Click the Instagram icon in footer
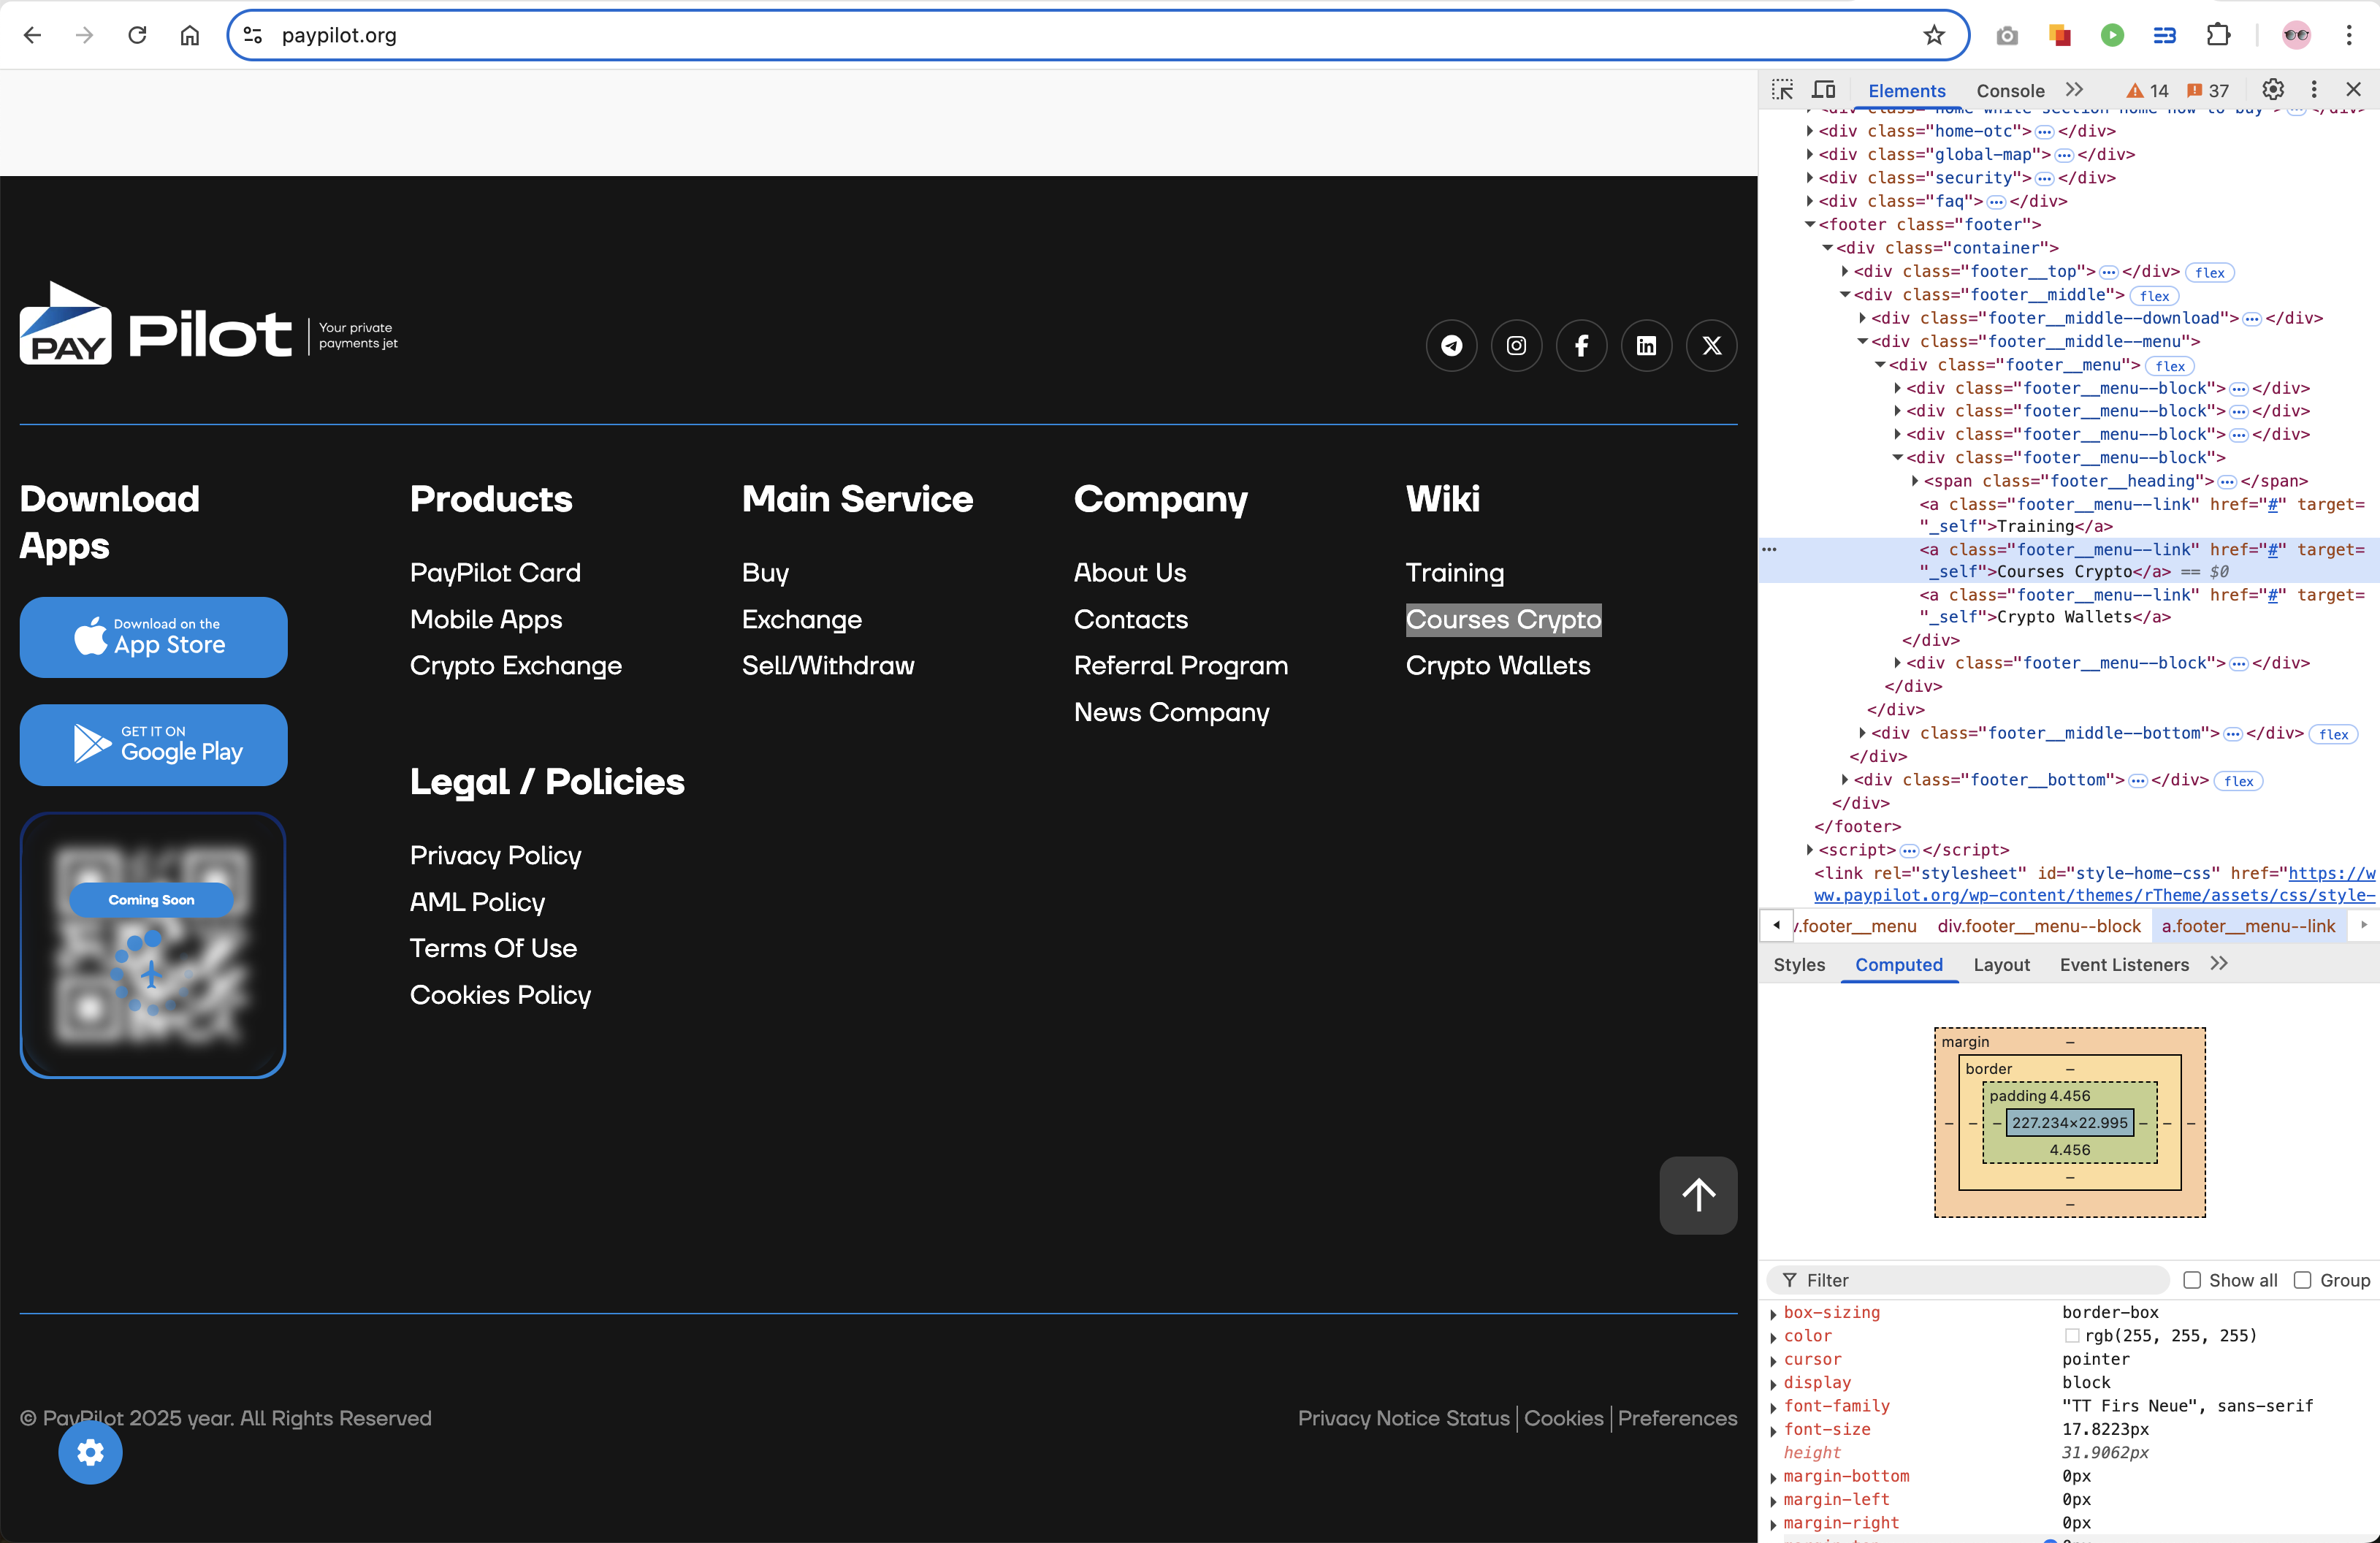Screen dimensions: 2380x1543 (x=1516, y=346)
